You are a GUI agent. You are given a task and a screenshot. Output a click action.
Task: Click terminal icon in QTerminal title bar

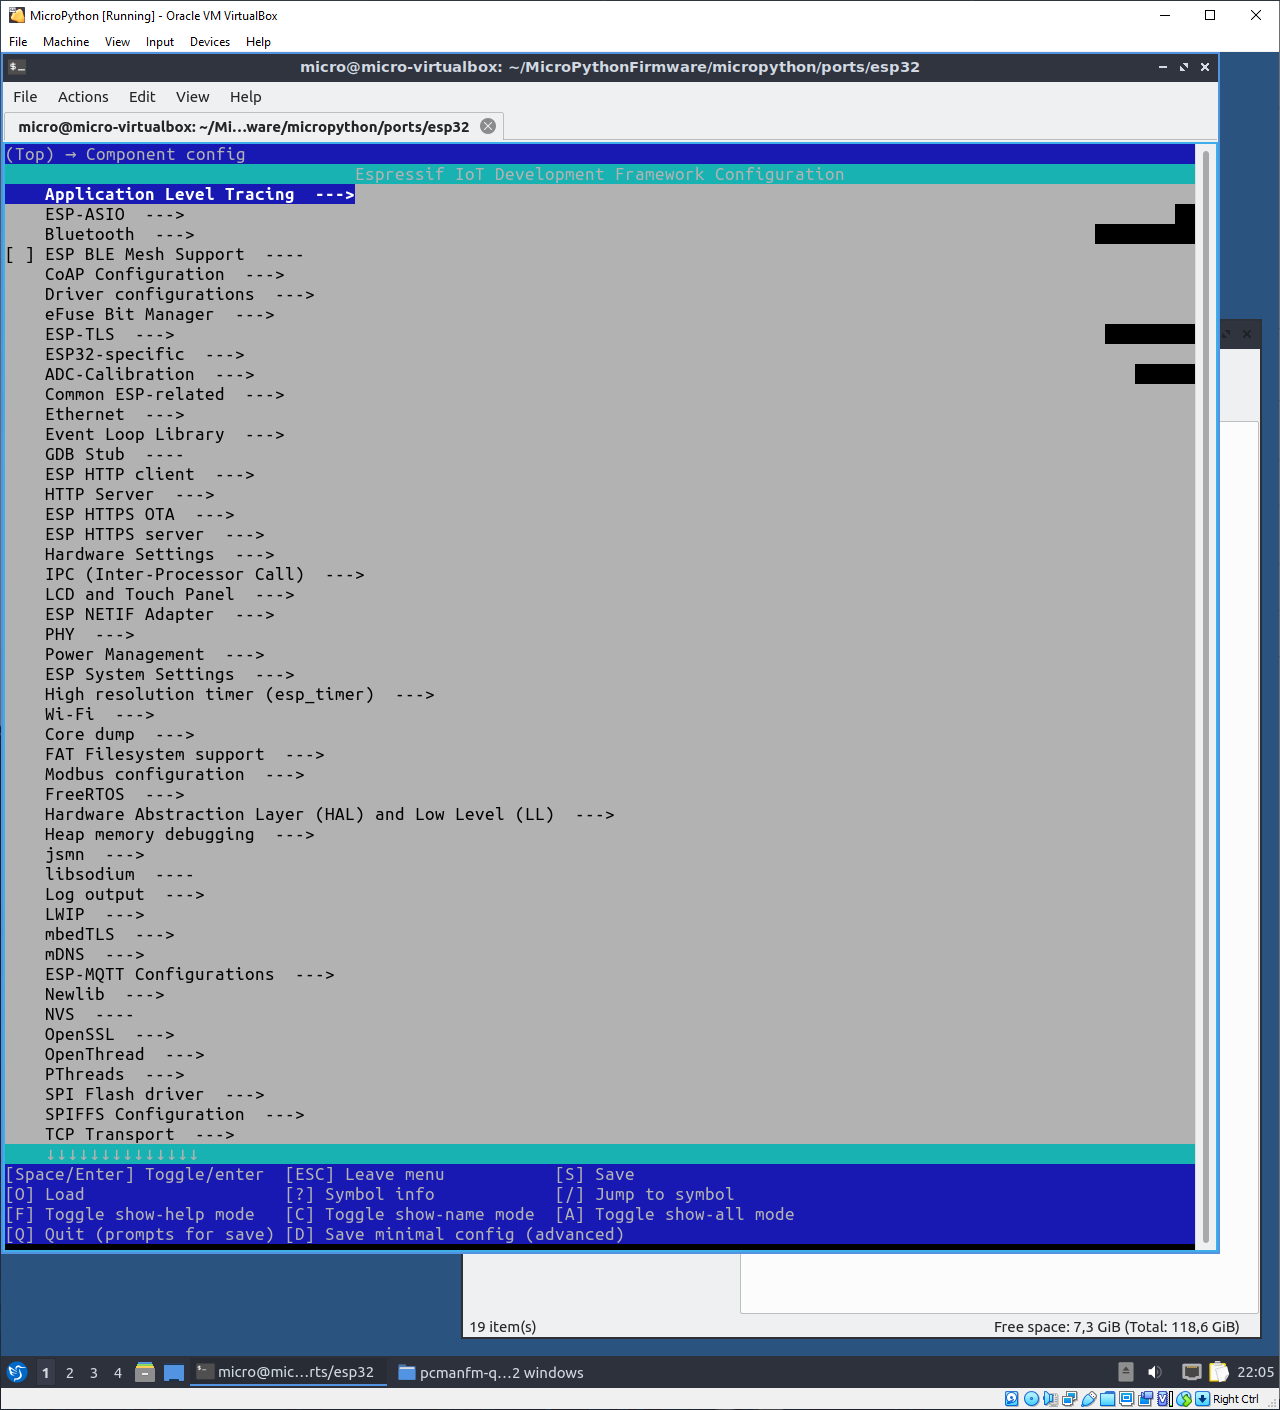17,67
